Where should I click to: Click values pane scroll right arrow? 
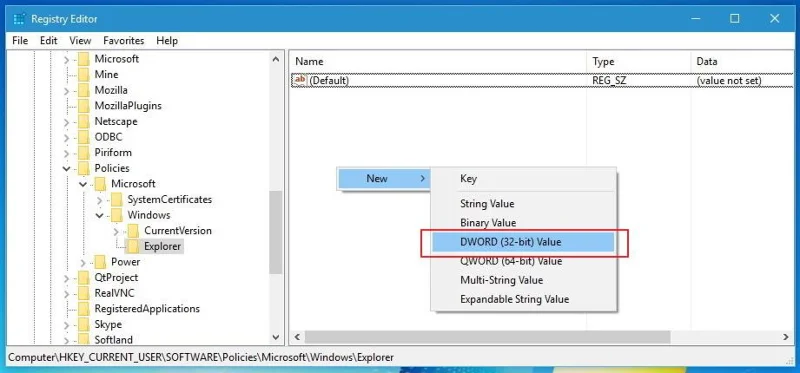pyautogui.click(x=786, y=337)
